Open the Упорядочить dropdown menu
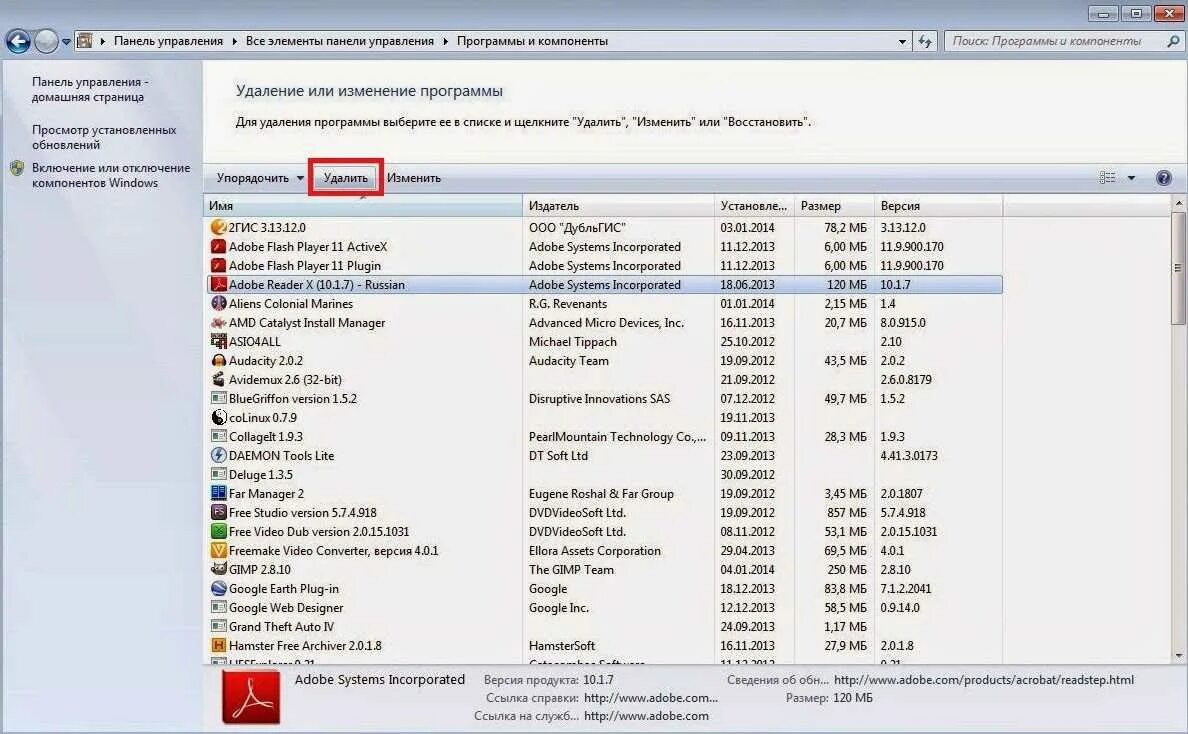This screenshot has width=1188, height=734. (260, 178)
